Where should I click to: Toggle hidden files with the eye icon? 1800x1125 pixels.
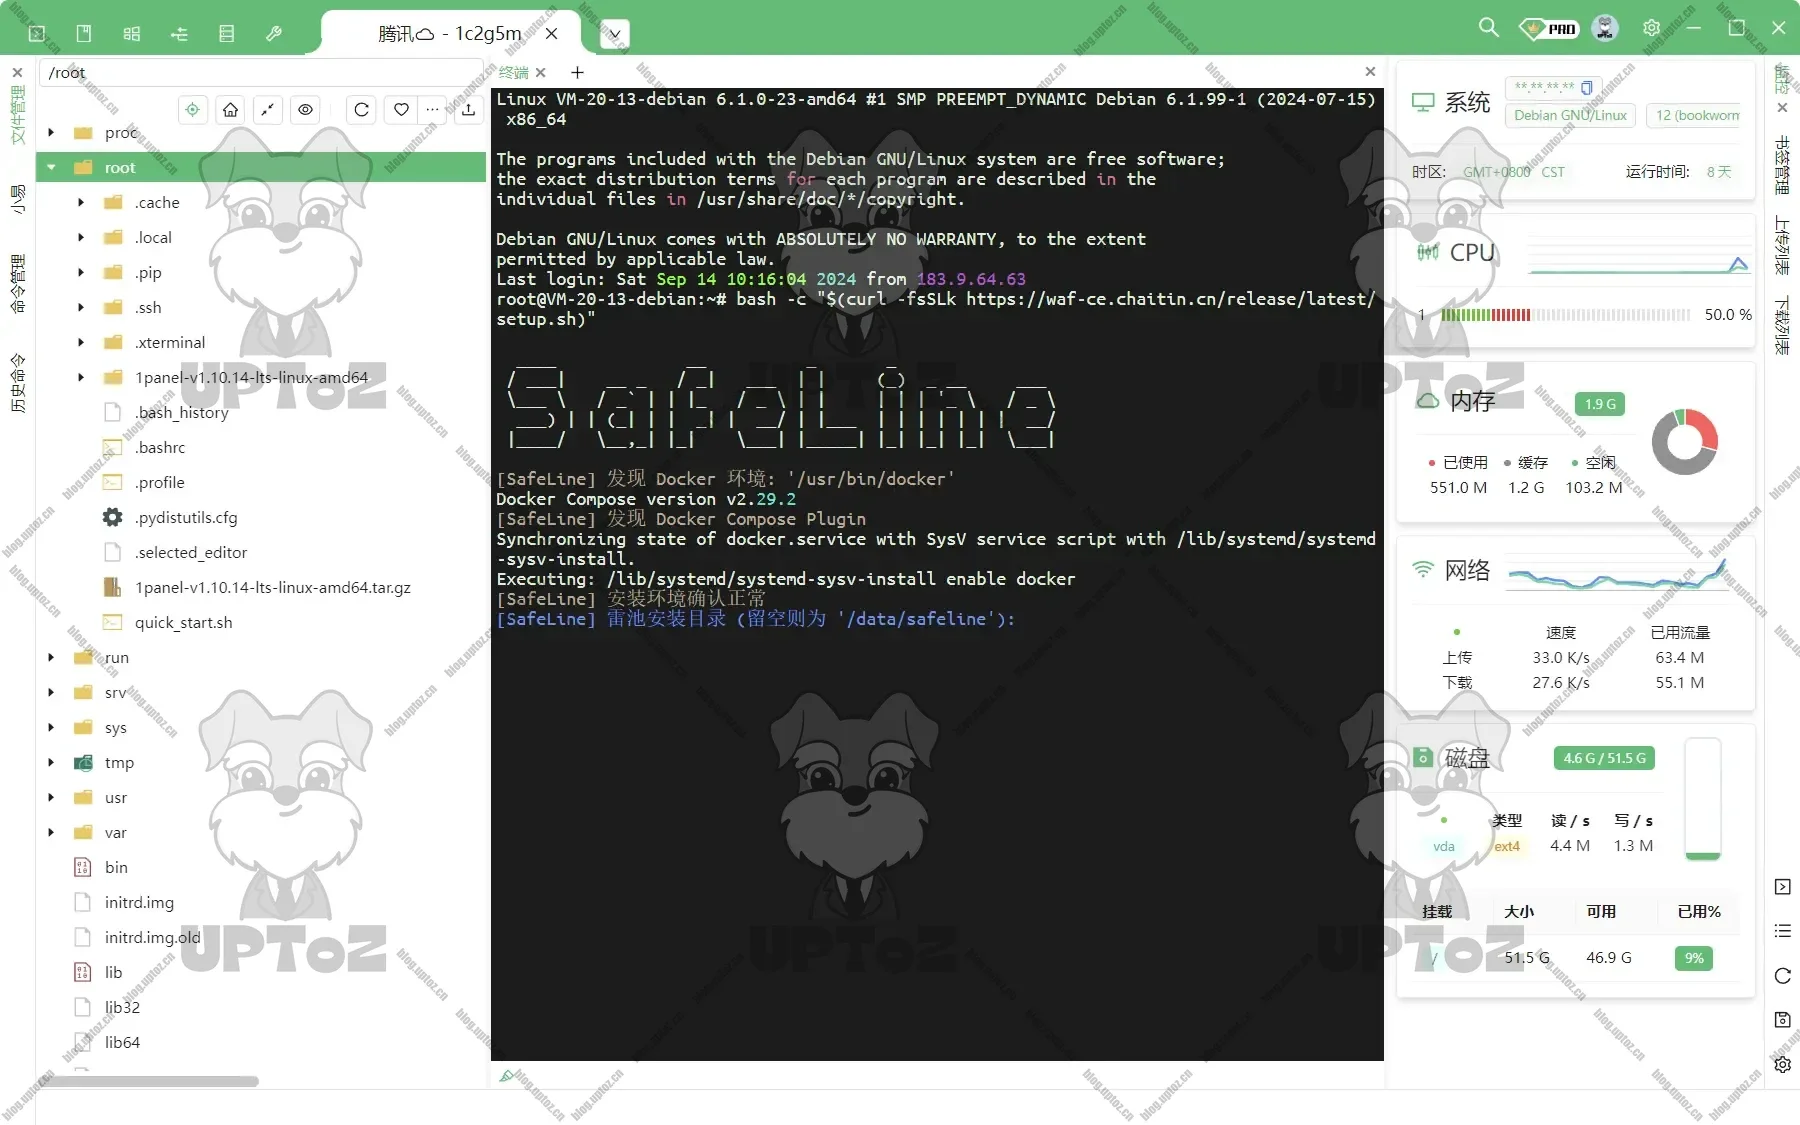point(306,110)
